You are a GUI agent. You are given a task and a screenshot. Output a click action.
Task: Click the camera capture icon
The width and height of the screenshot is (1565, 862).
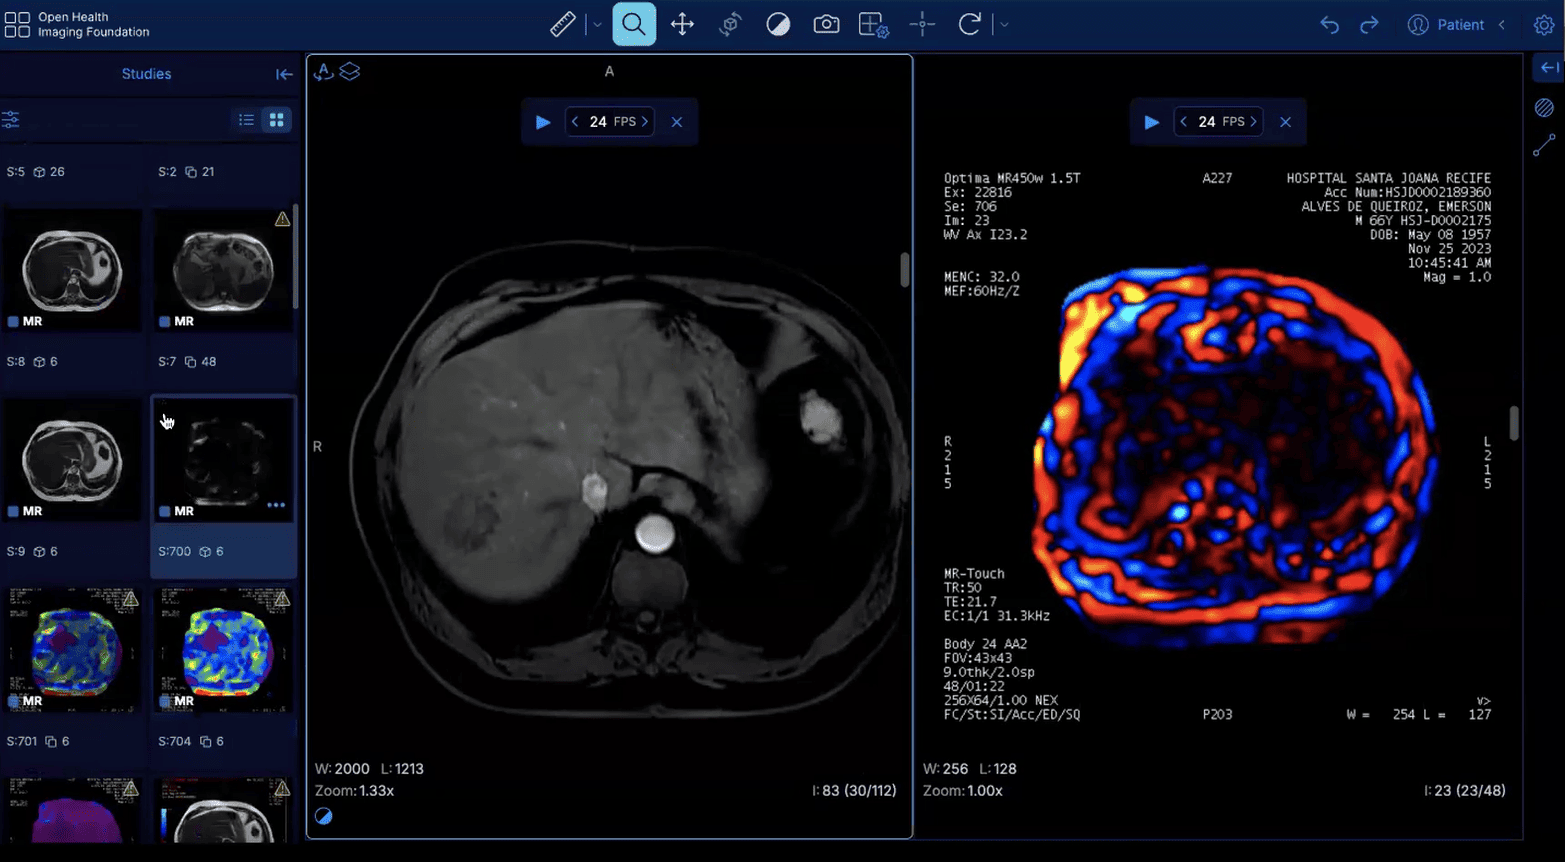click(x=826, y=24)
